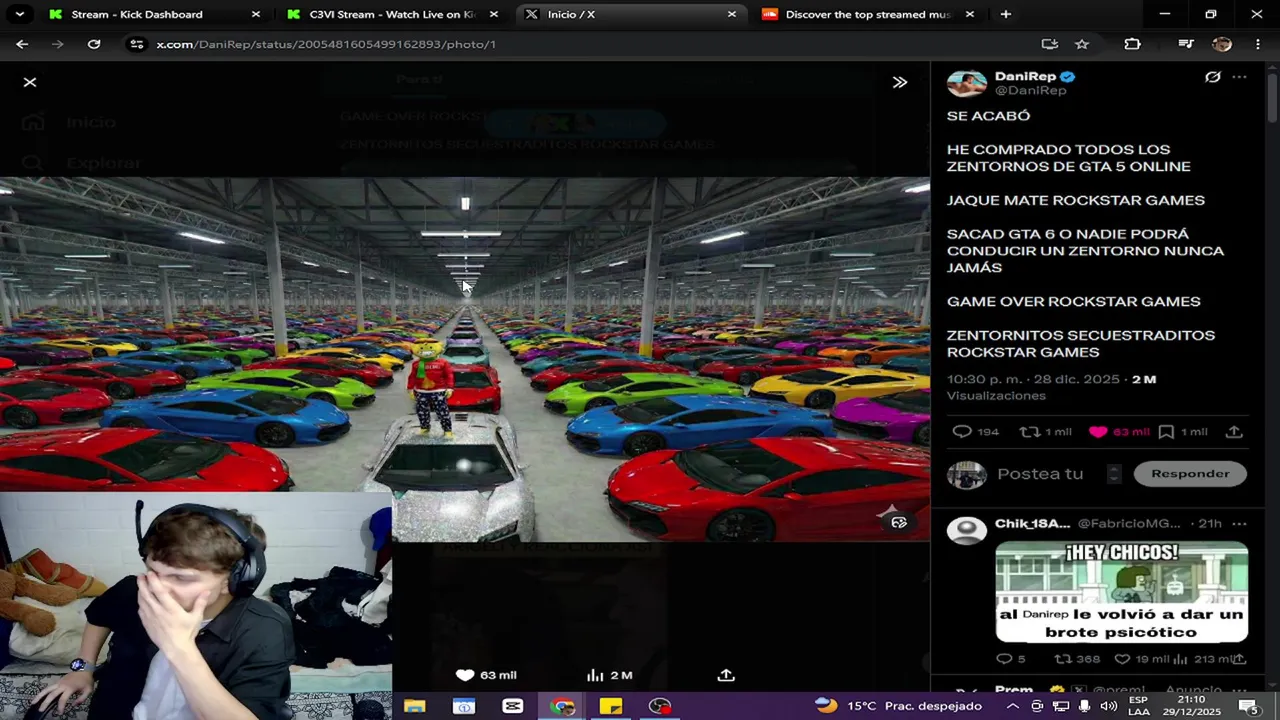Click the Responder button

pyautogui.click(x=1190, y=474)
